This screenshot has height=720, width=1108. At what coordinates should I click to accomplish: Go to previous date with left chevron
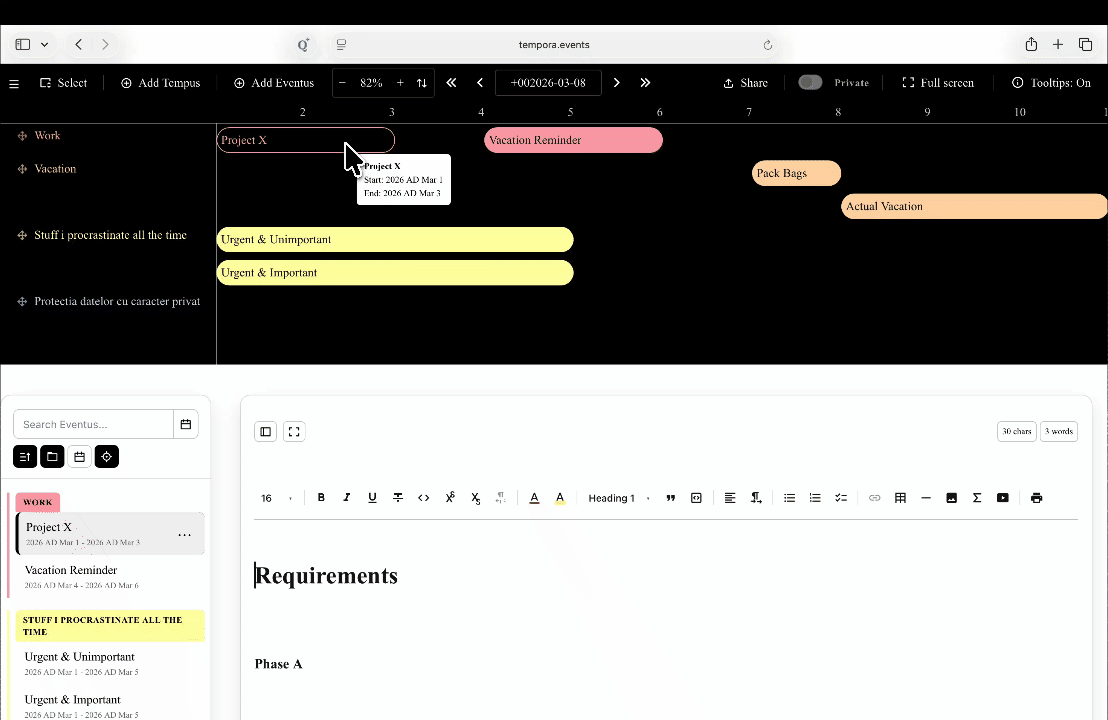(480, 83)
